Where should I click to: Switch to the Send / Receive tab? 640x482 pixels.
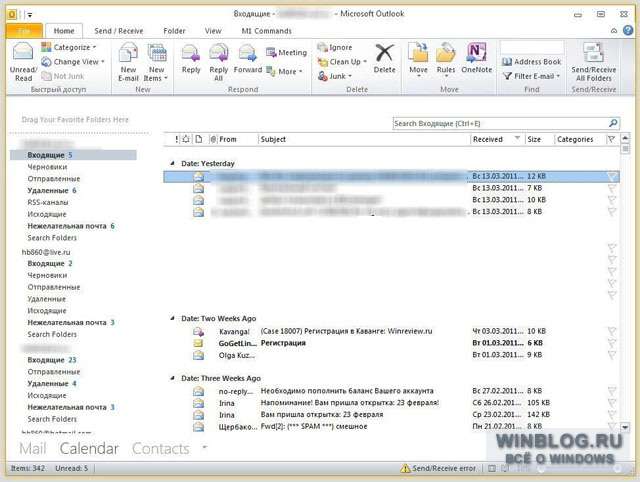pyautogui.click(x=119, y=31)
